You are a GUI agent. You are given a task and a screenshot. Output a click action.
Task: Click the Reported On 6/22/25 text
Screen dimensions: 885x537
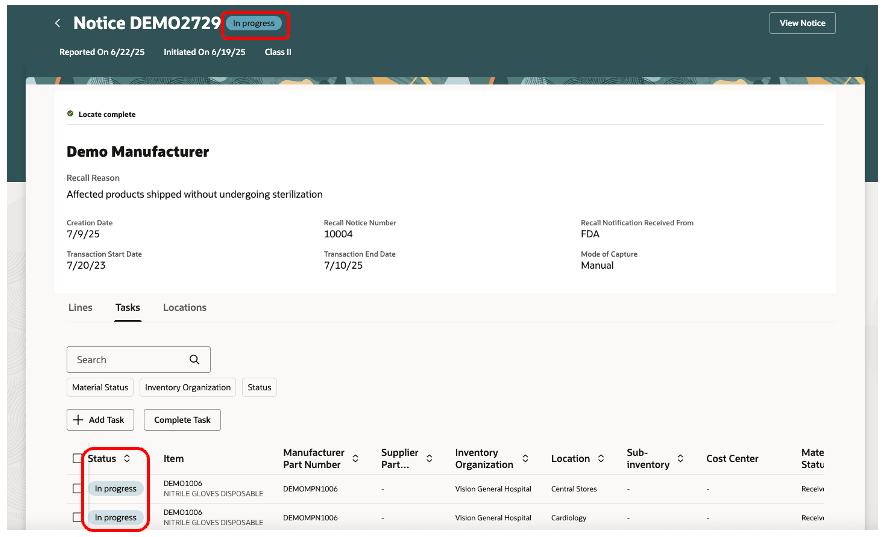pyautogui.click(x=102, y=52)
